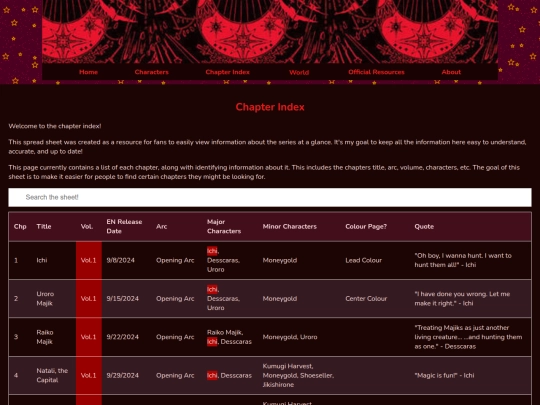Screen dimensions: 540x405
Task: Open the Home navigation link
Action: (x=88, y=72)
